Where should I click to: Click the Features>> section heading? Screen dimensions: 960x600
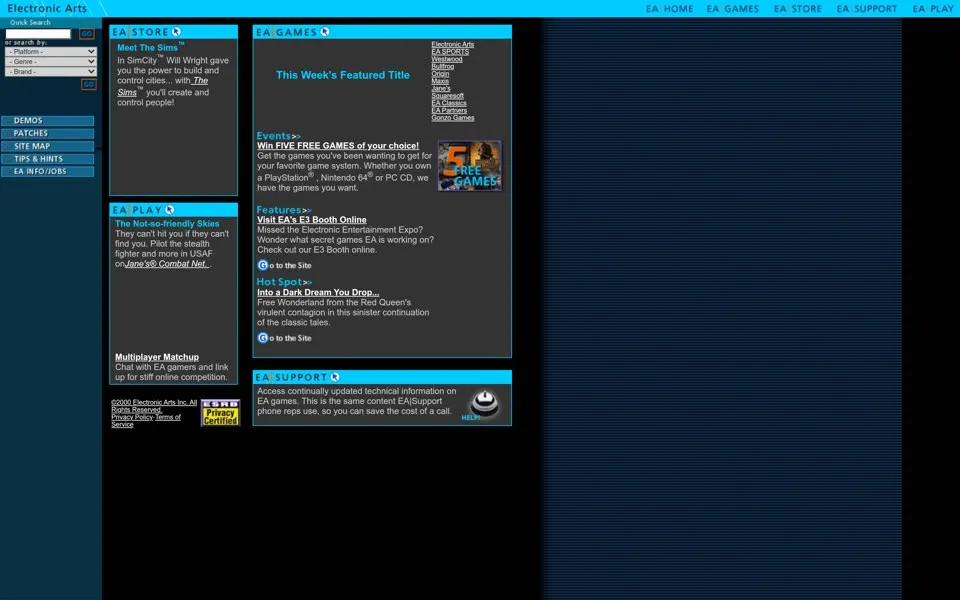point(284,210)
